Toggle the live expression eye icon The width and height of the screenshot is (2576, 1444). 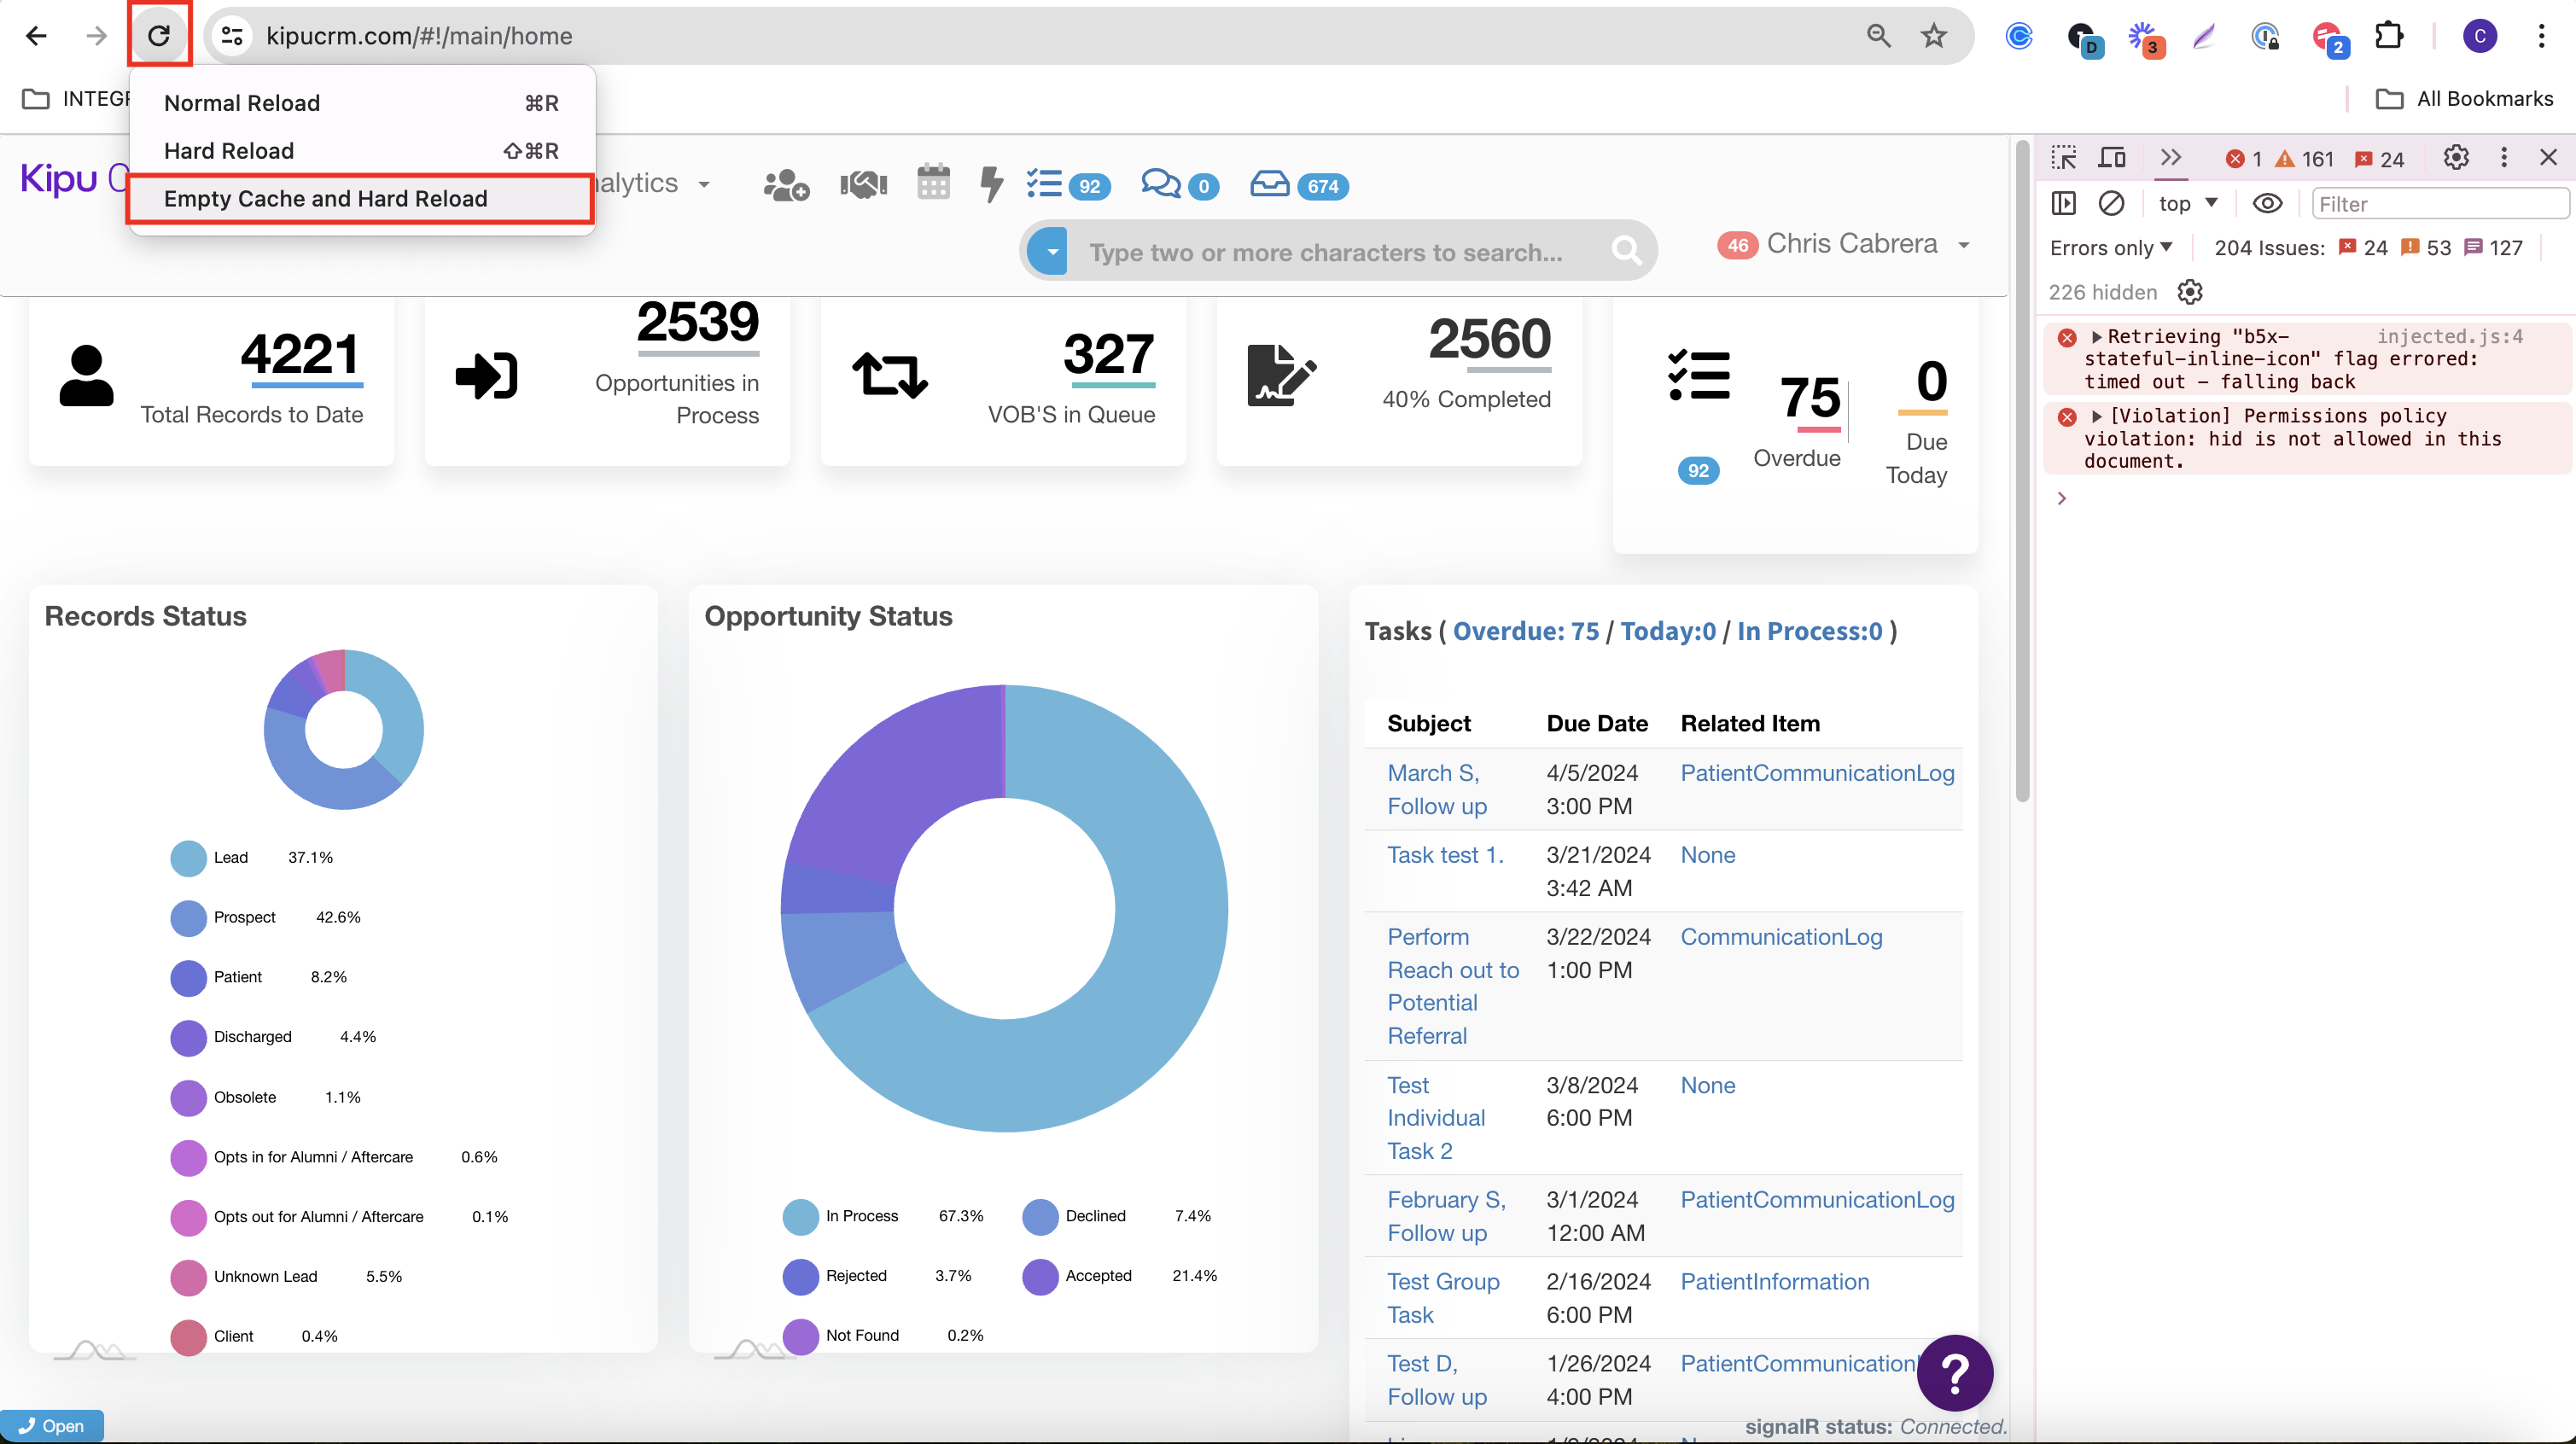[2266, 204]
